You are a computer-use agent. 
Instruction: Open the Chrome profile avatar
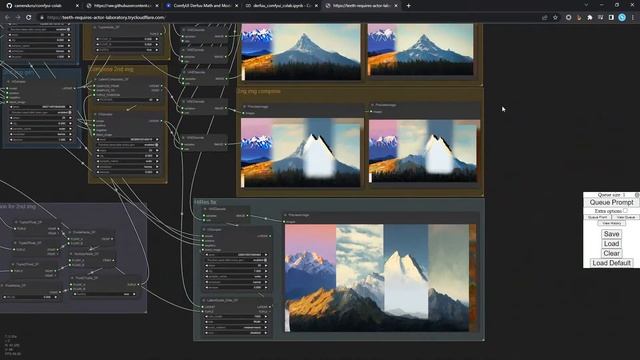tap(622, 18)
